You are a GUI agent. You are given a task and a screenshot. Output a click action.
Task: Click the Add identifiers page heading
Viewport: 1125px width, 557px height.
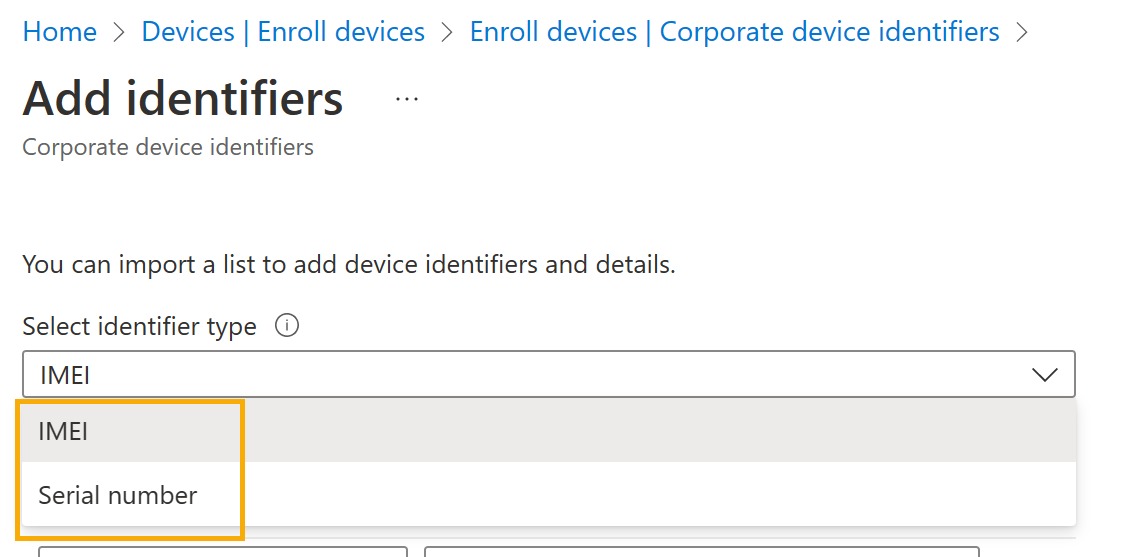[183, 98]
